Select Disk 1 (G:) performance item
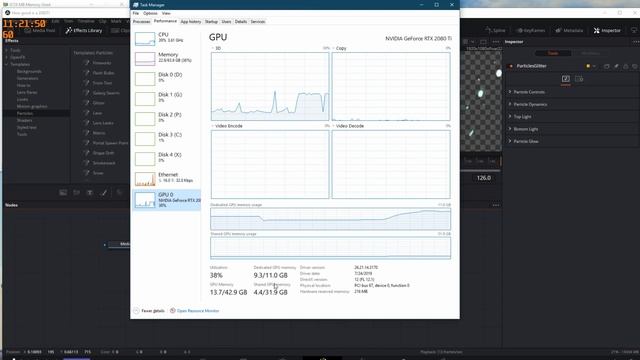 click(x=167, y=98)
